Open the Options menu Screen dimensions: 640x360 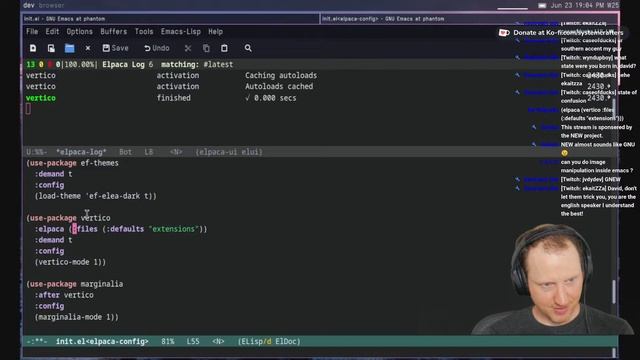(x=79, y=31)
